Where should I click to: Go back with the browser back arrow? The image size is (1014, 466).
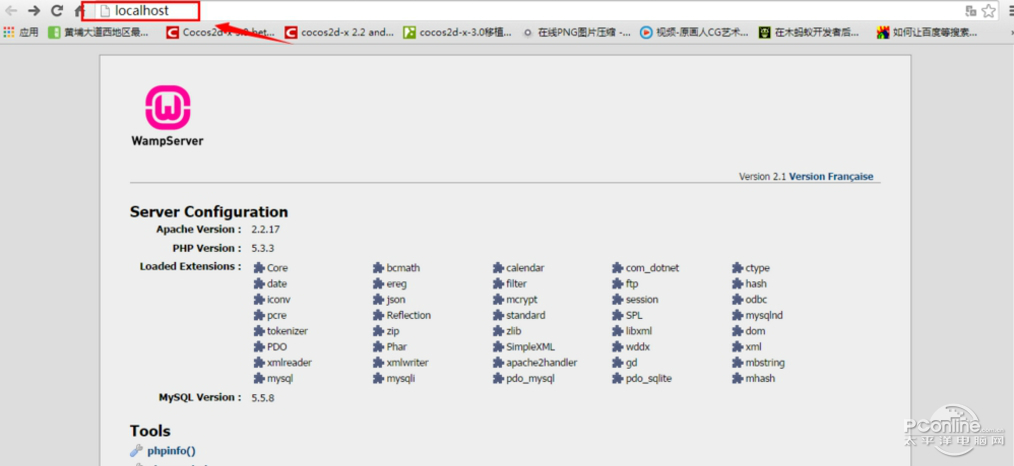pos(11,10)
